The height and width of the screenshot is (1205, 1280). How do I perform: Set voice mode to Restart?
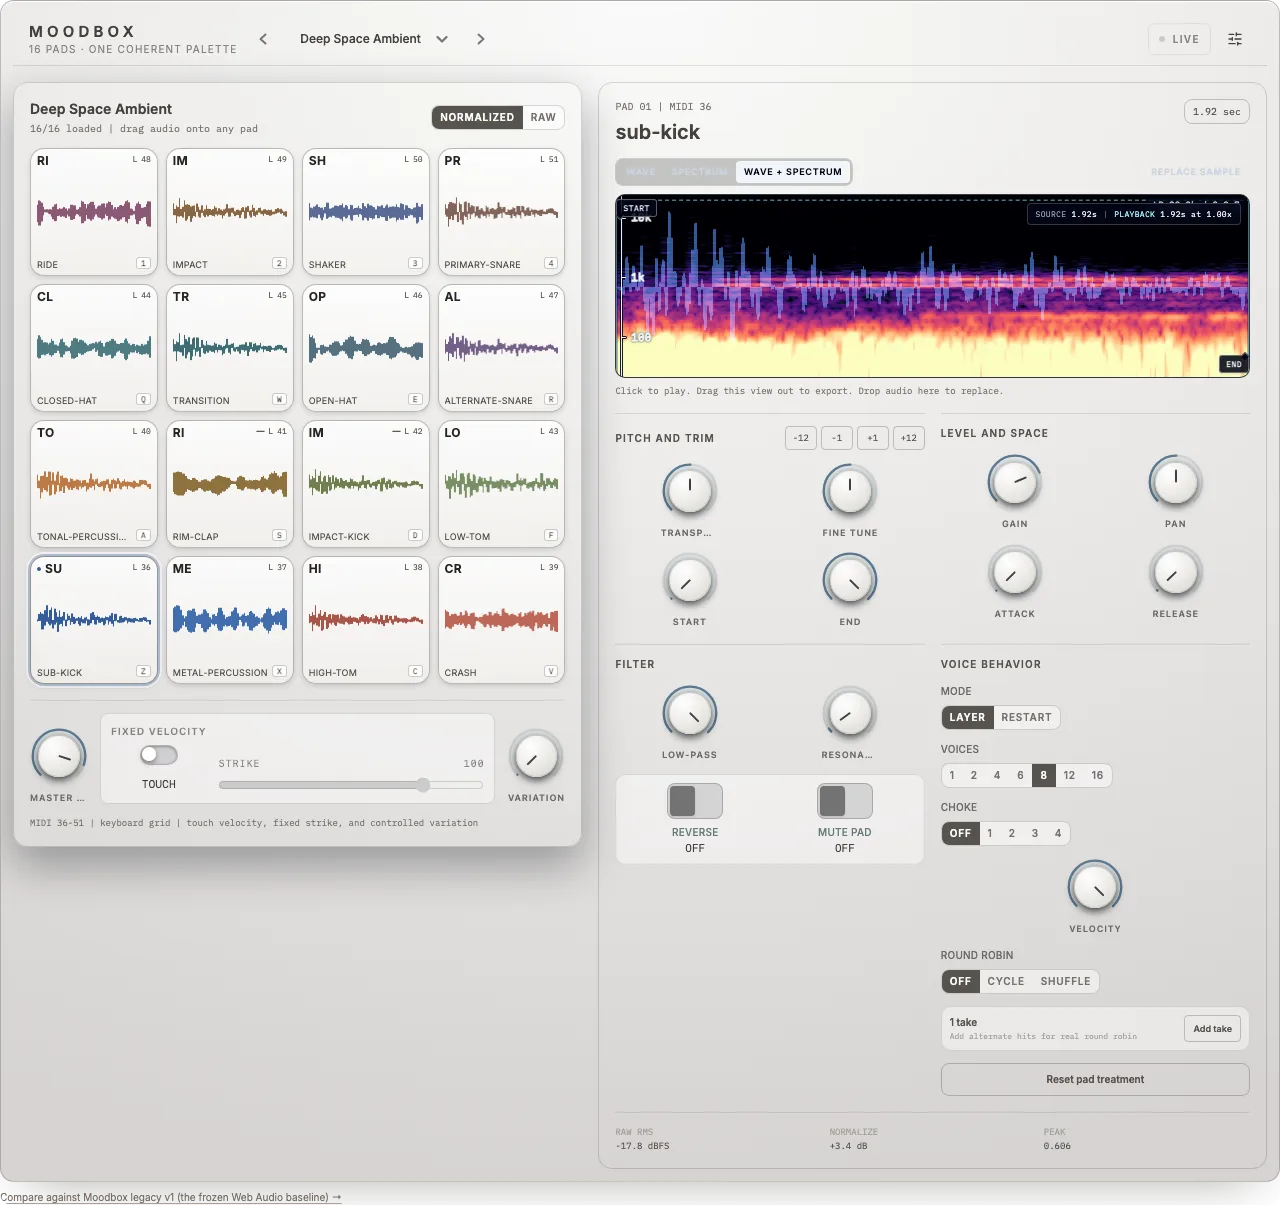click(x=1026, y=717)
